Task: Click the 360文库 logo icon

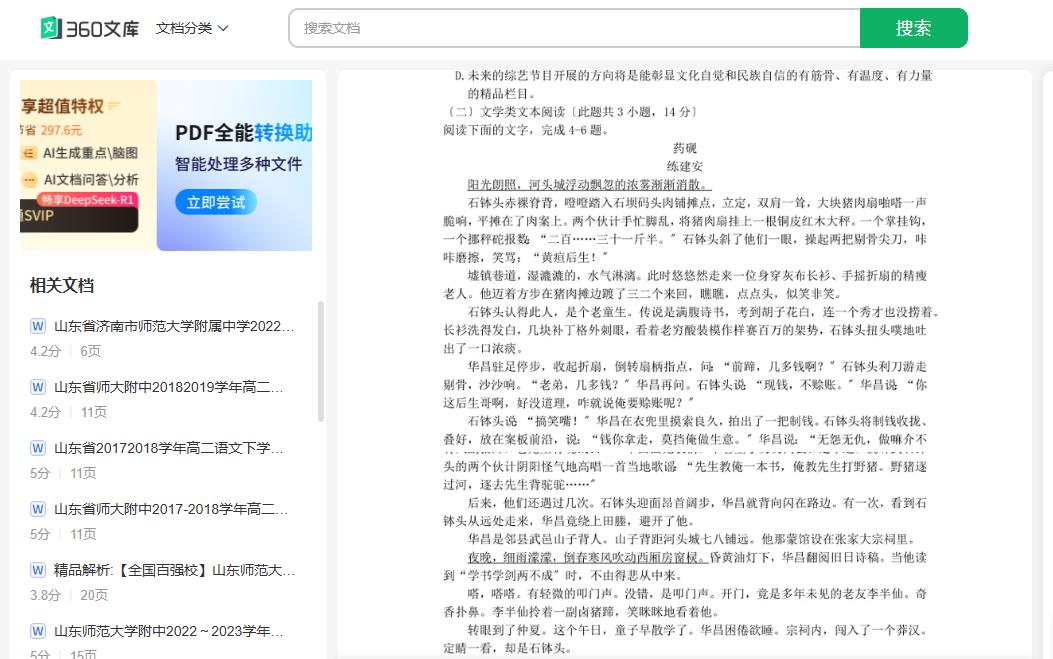Action: (x=51, y=28)
